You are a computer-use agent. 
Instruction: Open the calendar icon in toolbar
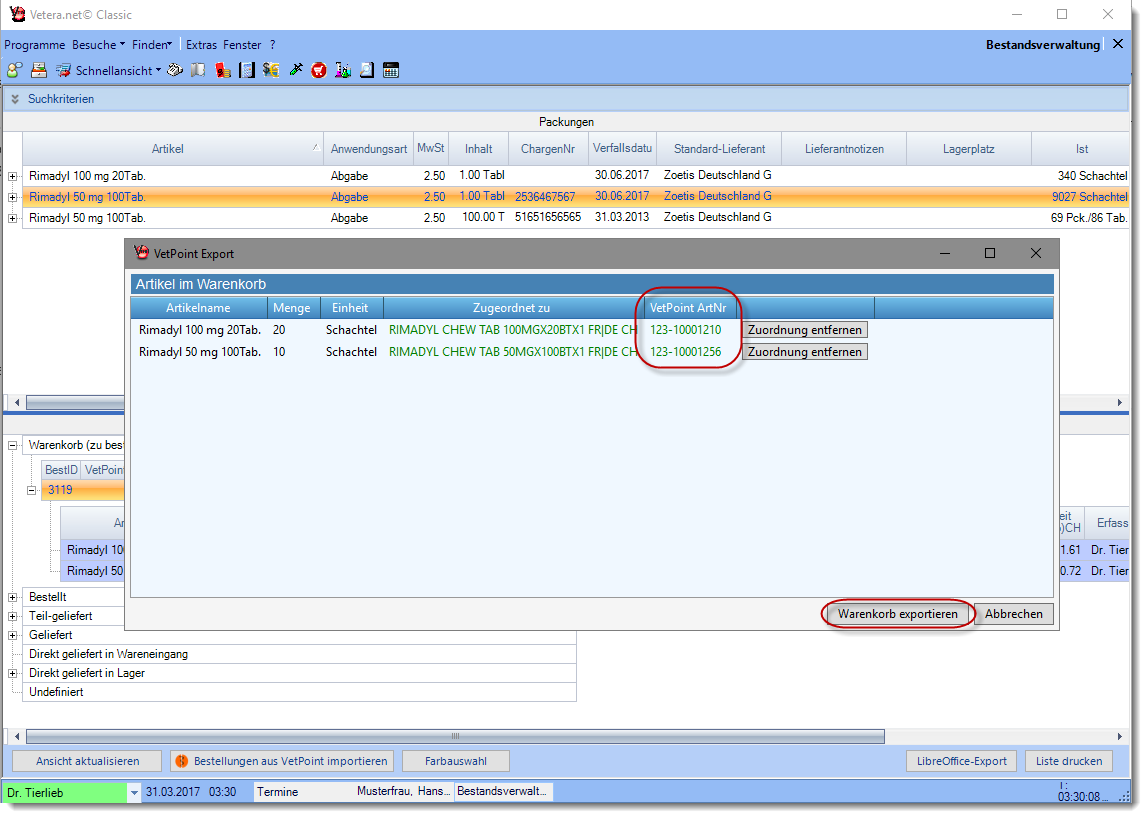[391, 71]
